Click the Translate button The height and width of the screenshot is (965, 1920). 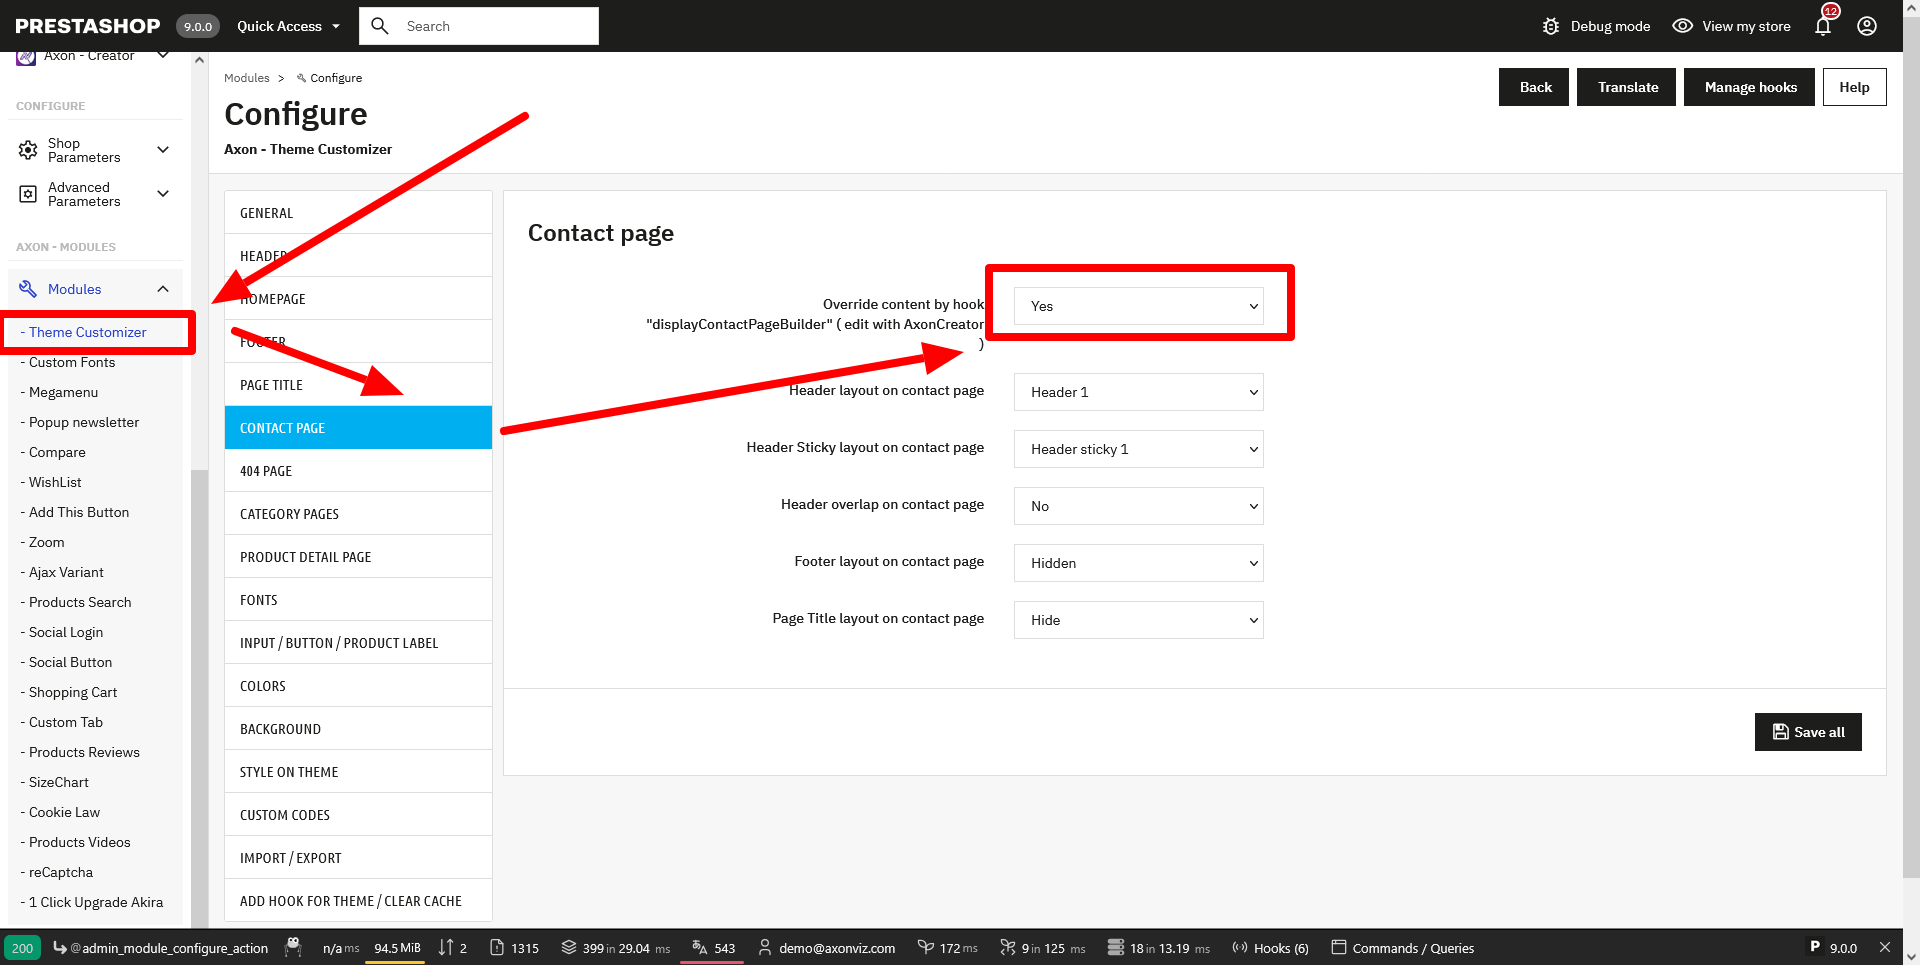[x=1626, y=87]
